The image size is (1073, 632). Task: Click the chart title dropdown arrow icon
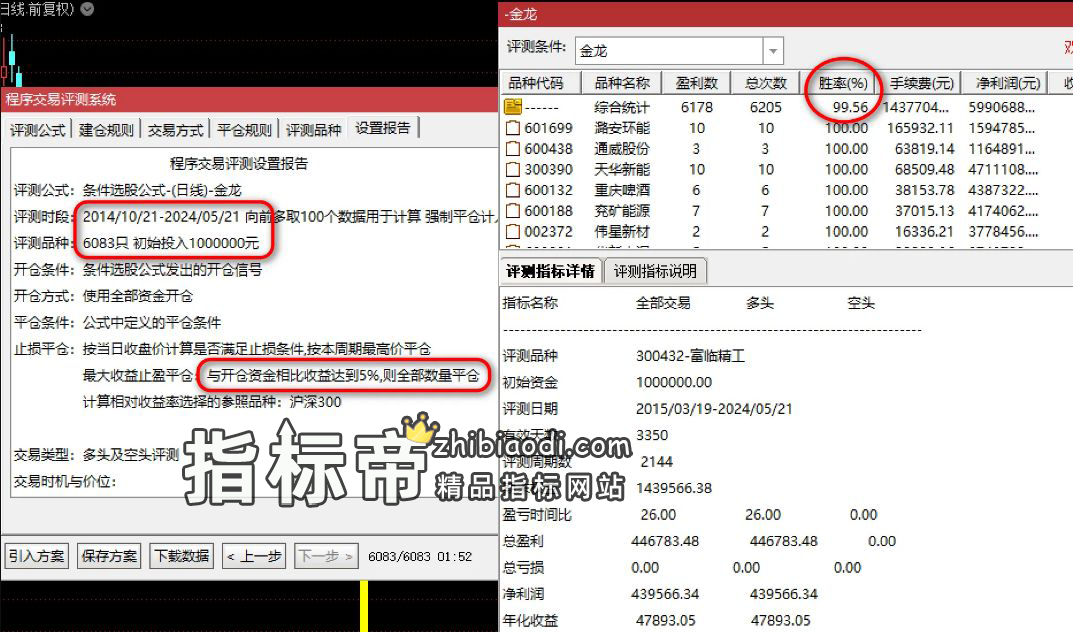coord(88,9)
